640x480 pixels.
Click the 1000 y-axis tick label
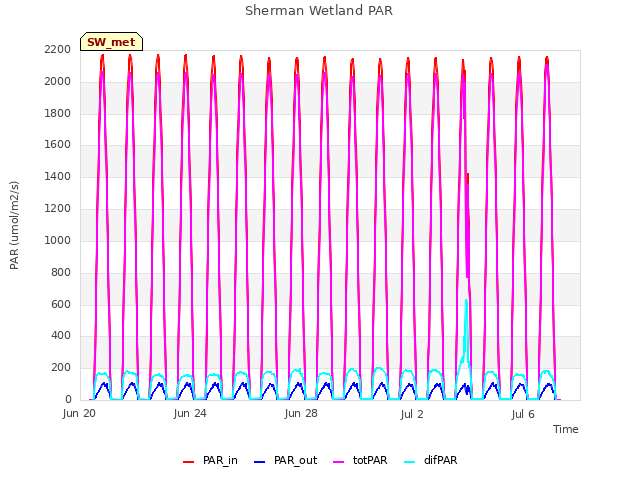tap(58, 240)
